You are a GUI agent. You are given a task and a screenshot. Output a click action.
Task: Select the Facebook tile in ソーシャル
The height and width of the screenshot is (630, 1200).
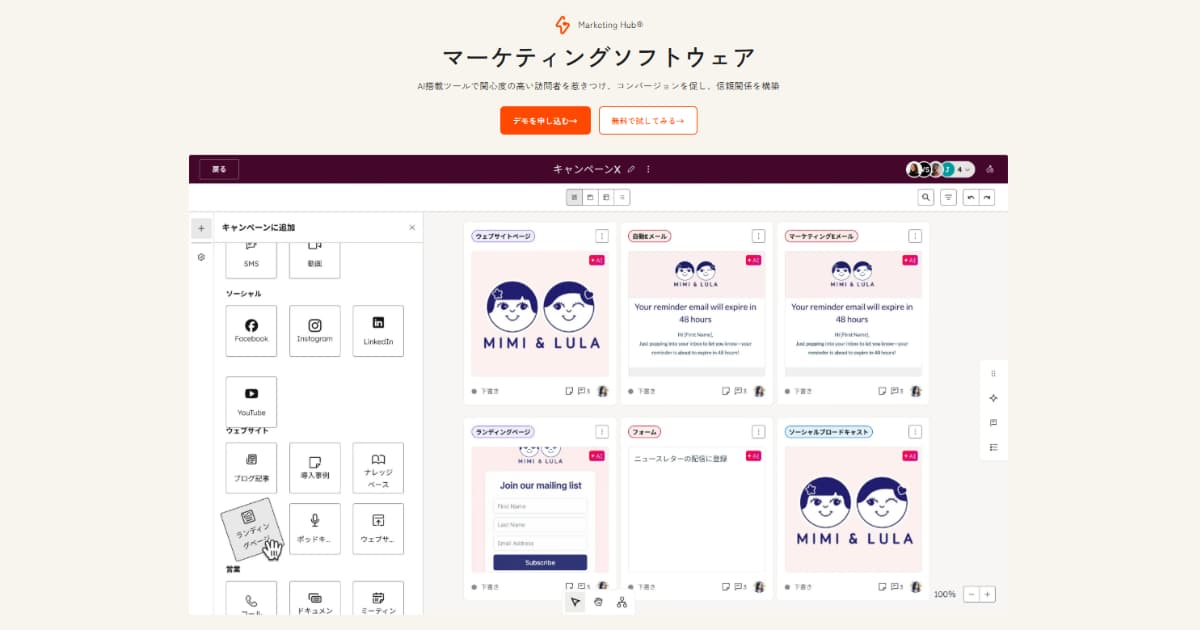point(251,331)
